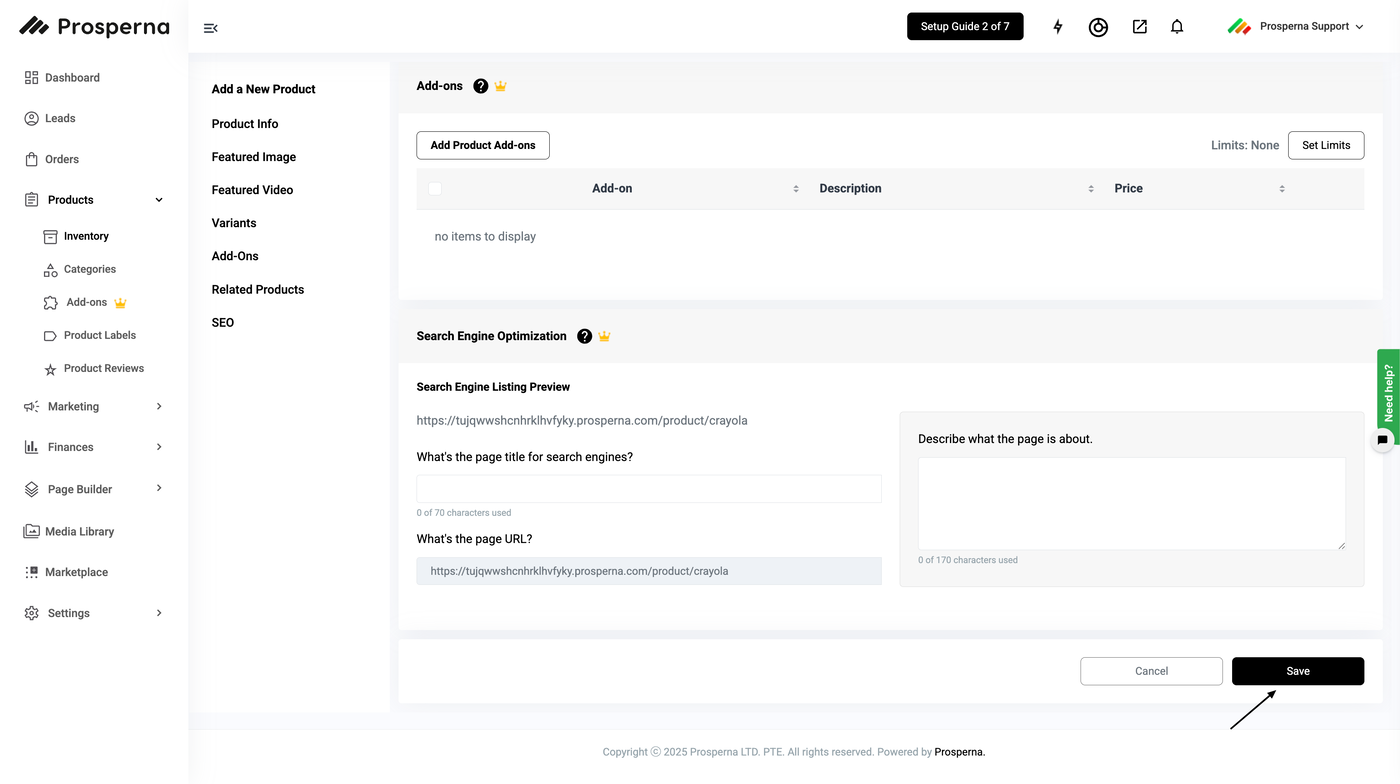Collapse the Products sidebar section

159,200
